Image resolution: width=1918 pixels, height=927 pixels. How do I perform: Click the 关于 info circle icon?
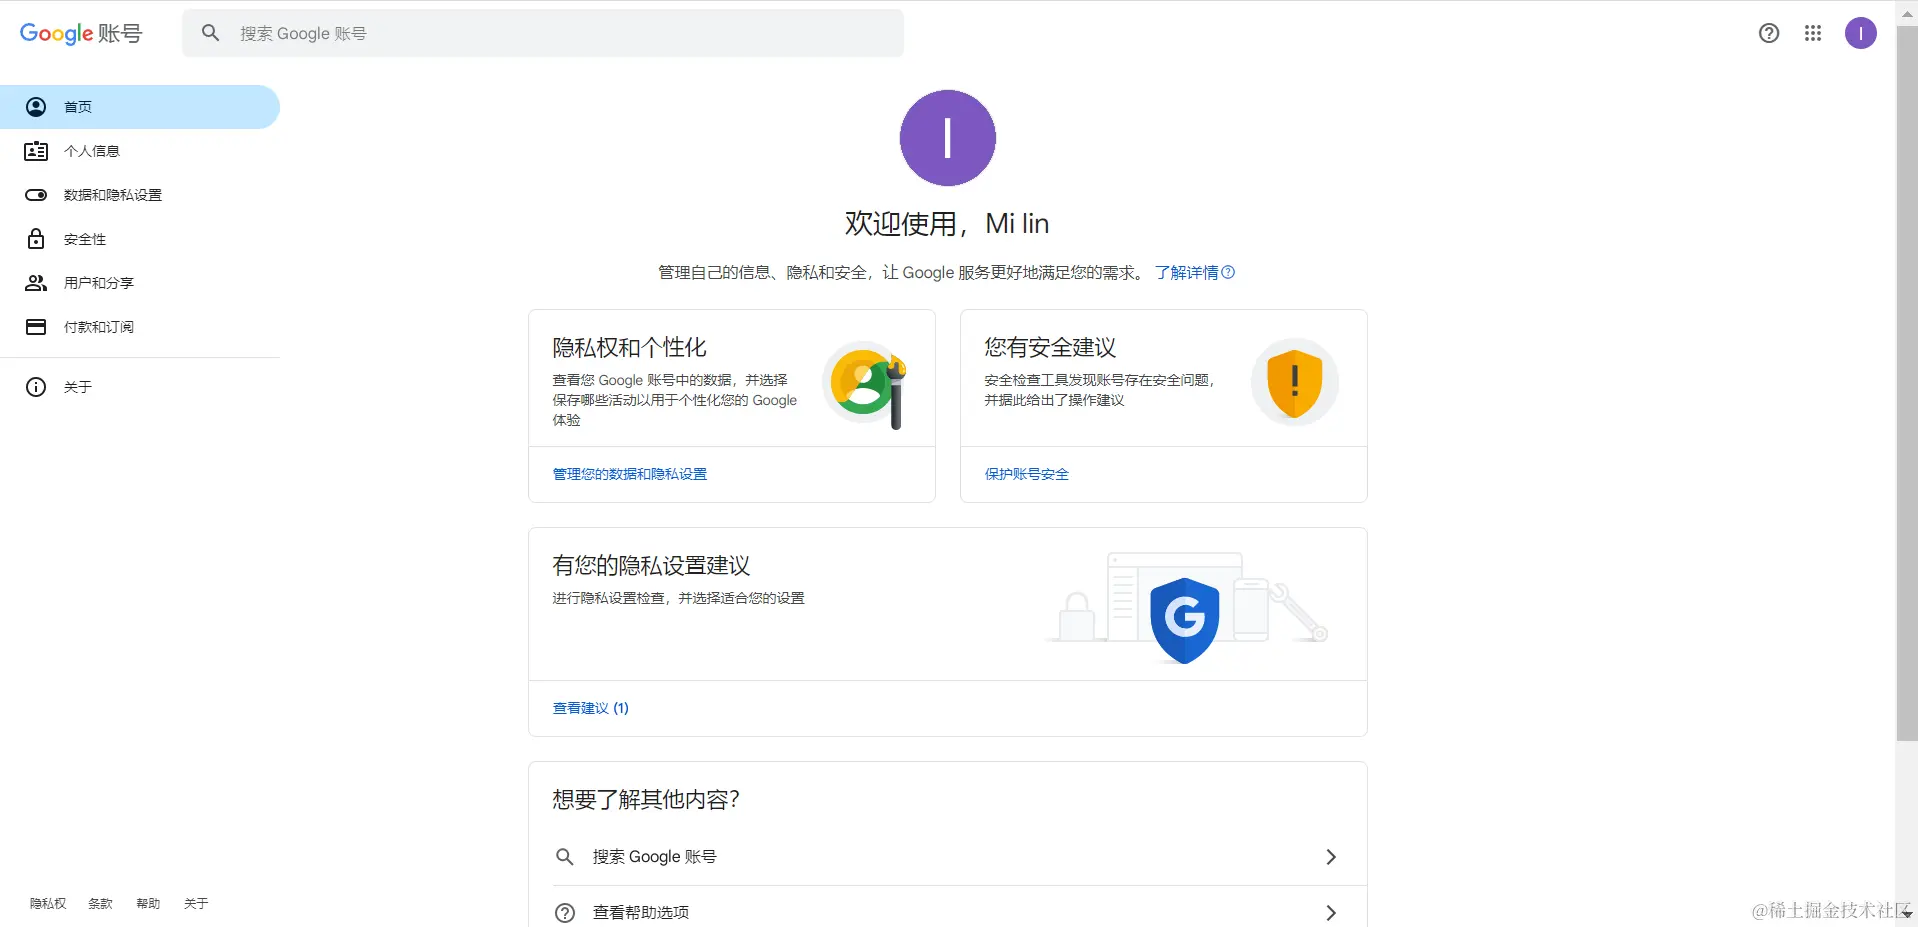(x=36, y=387)
